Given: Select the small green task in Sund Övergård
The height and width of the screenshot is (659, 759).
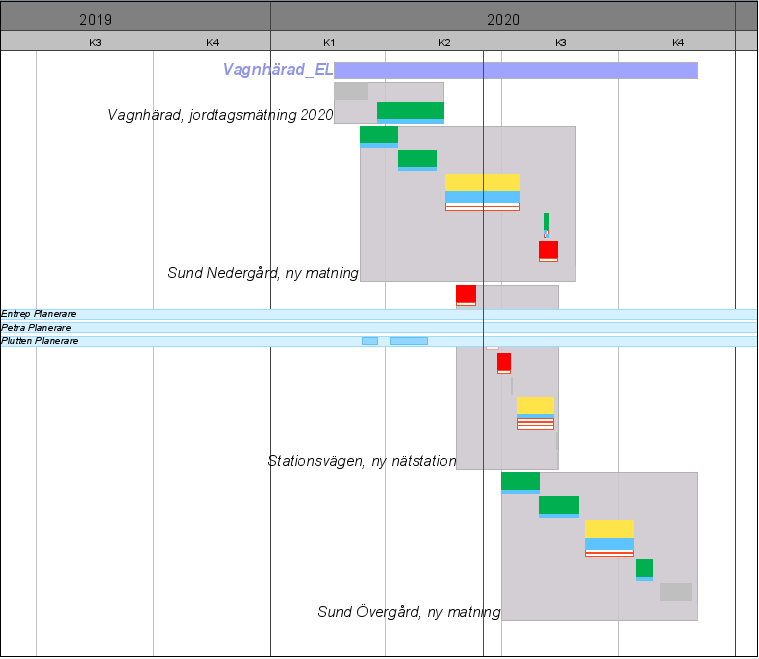Looking at the screenshot, I should [x=644, y=570].
